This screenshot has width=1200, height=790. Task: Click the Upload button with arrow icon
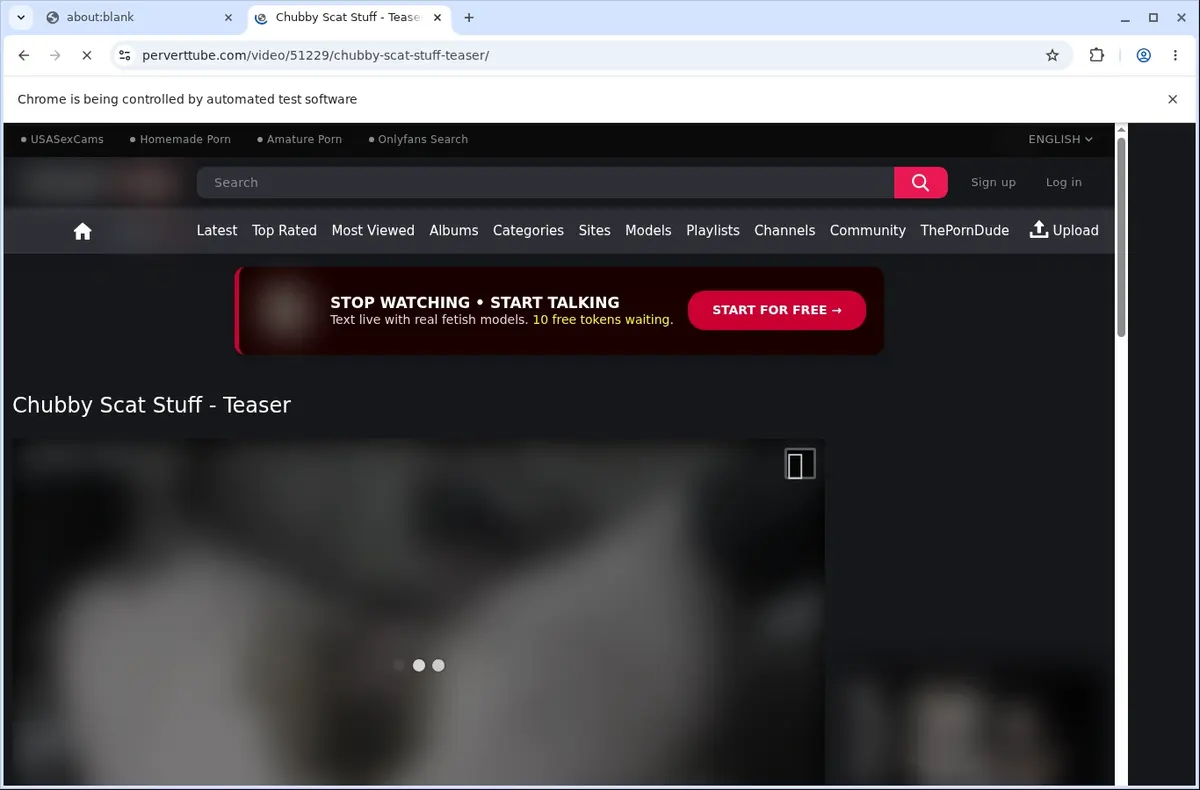[x=1064, y=230]
